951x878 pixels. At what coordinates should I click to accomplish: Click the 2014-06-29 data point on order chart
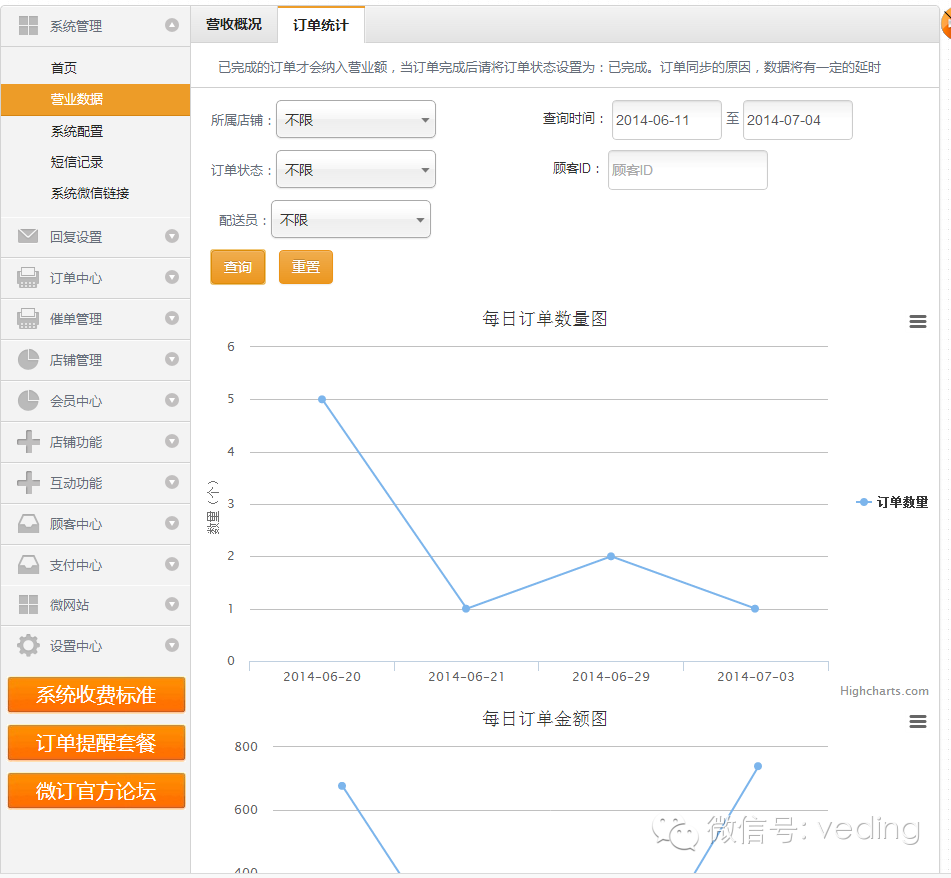[x=611, y=557]
